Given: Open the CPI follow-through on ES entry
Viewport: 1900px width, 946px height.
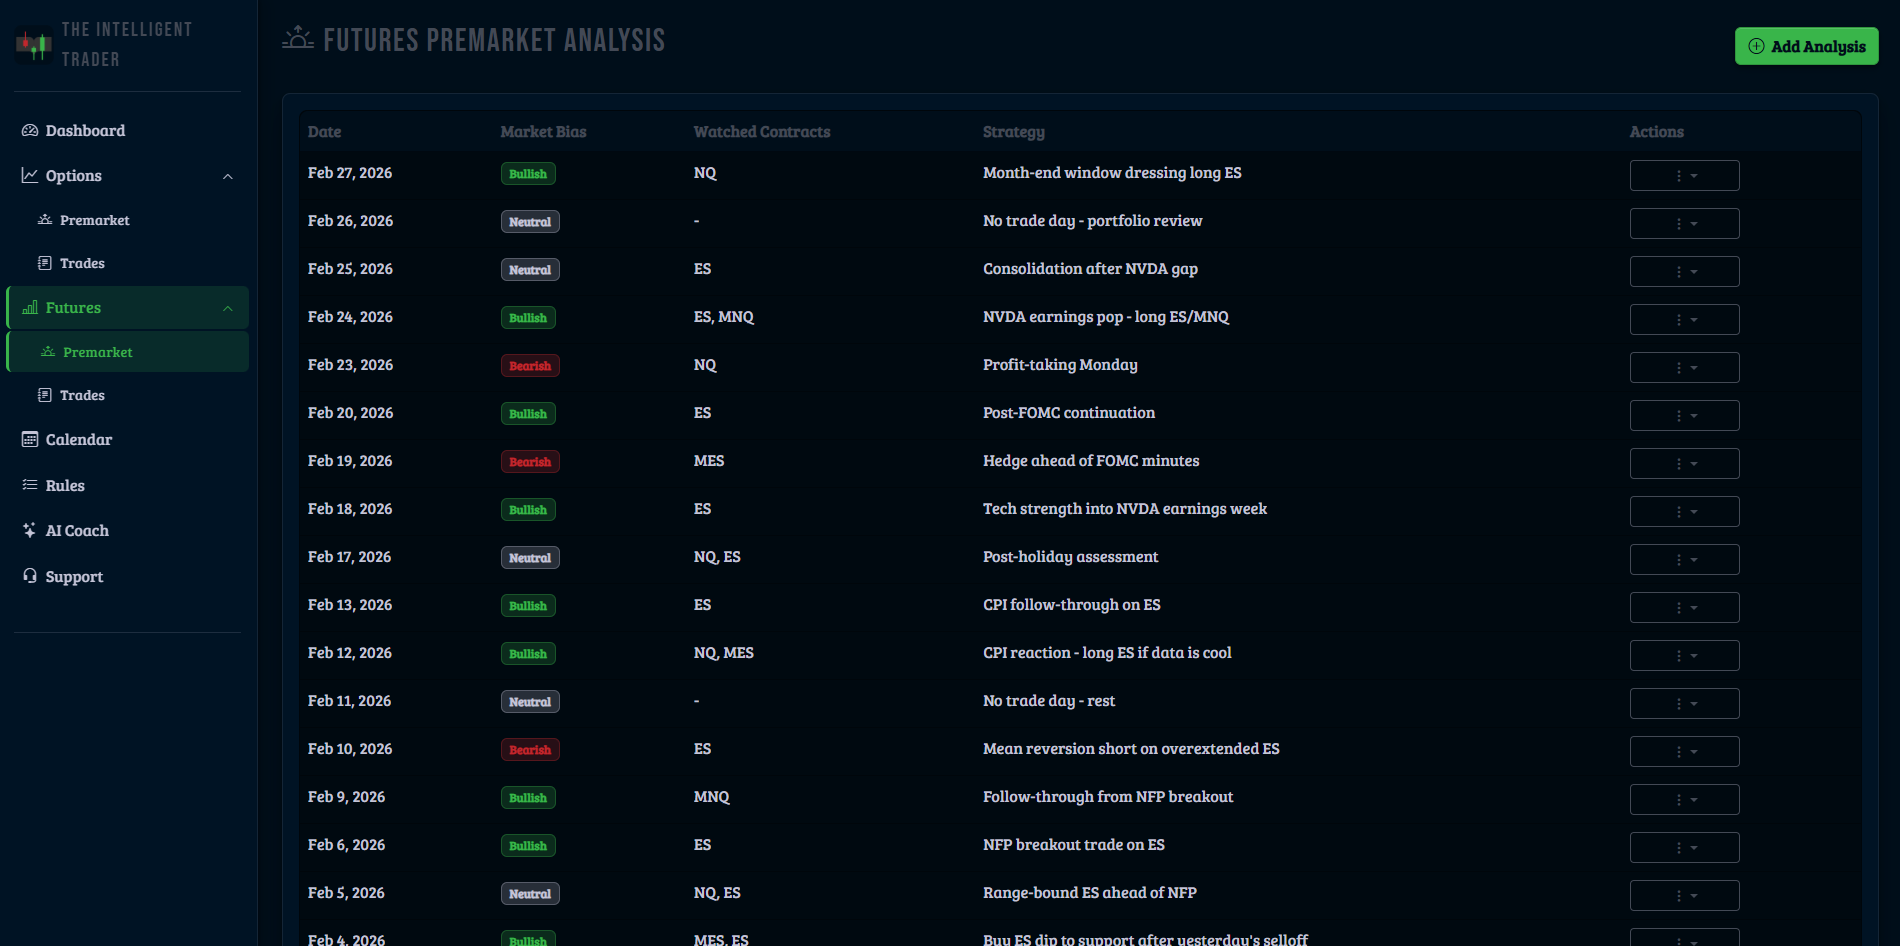Looking at the screenshot, I should click(x=1072, y=605).
